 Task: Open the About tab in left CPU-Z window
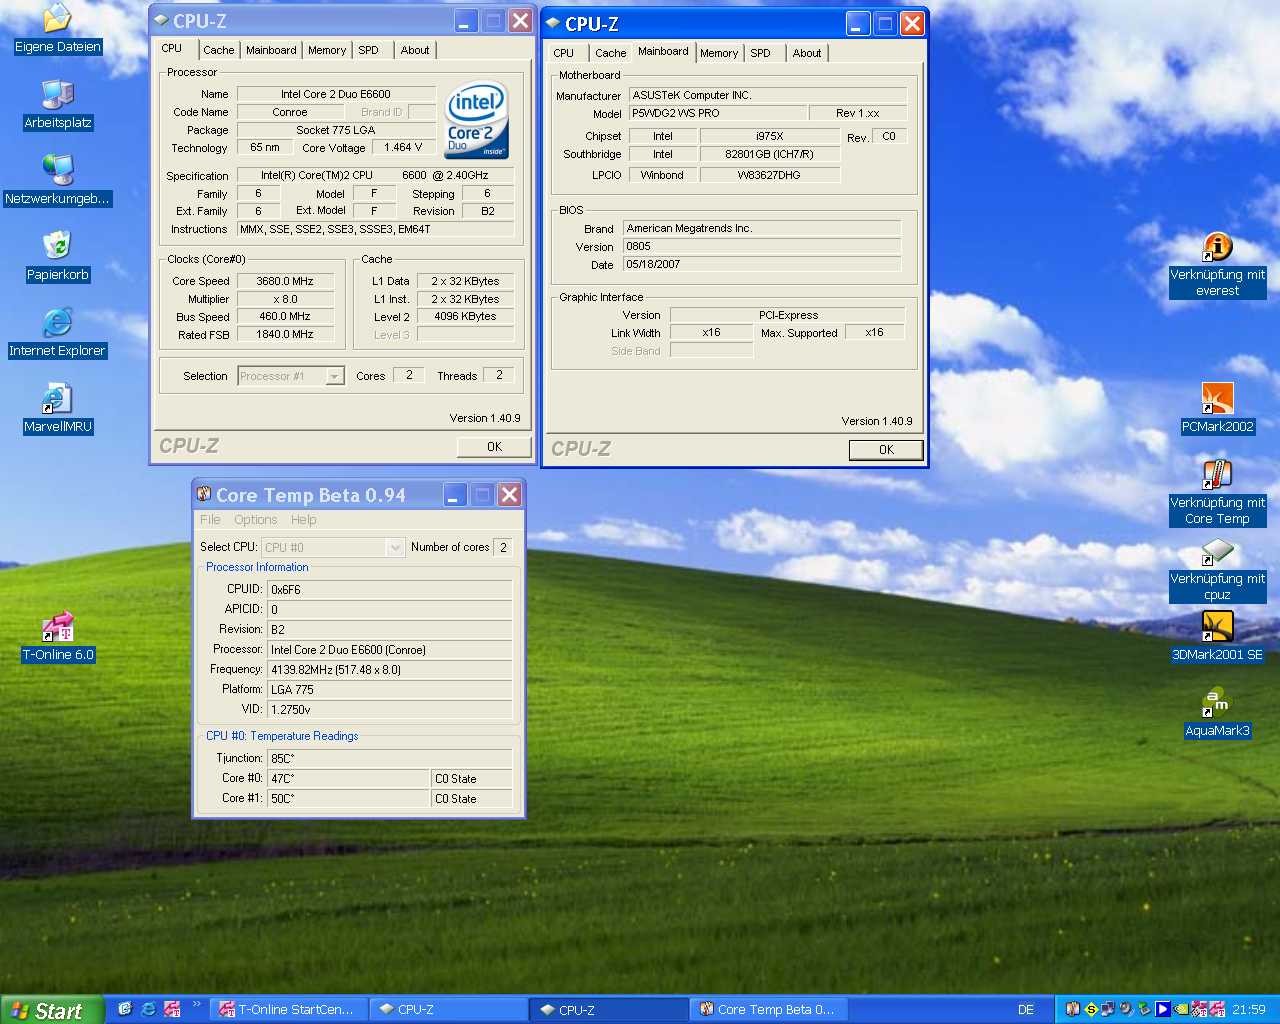tap(415, 50)
